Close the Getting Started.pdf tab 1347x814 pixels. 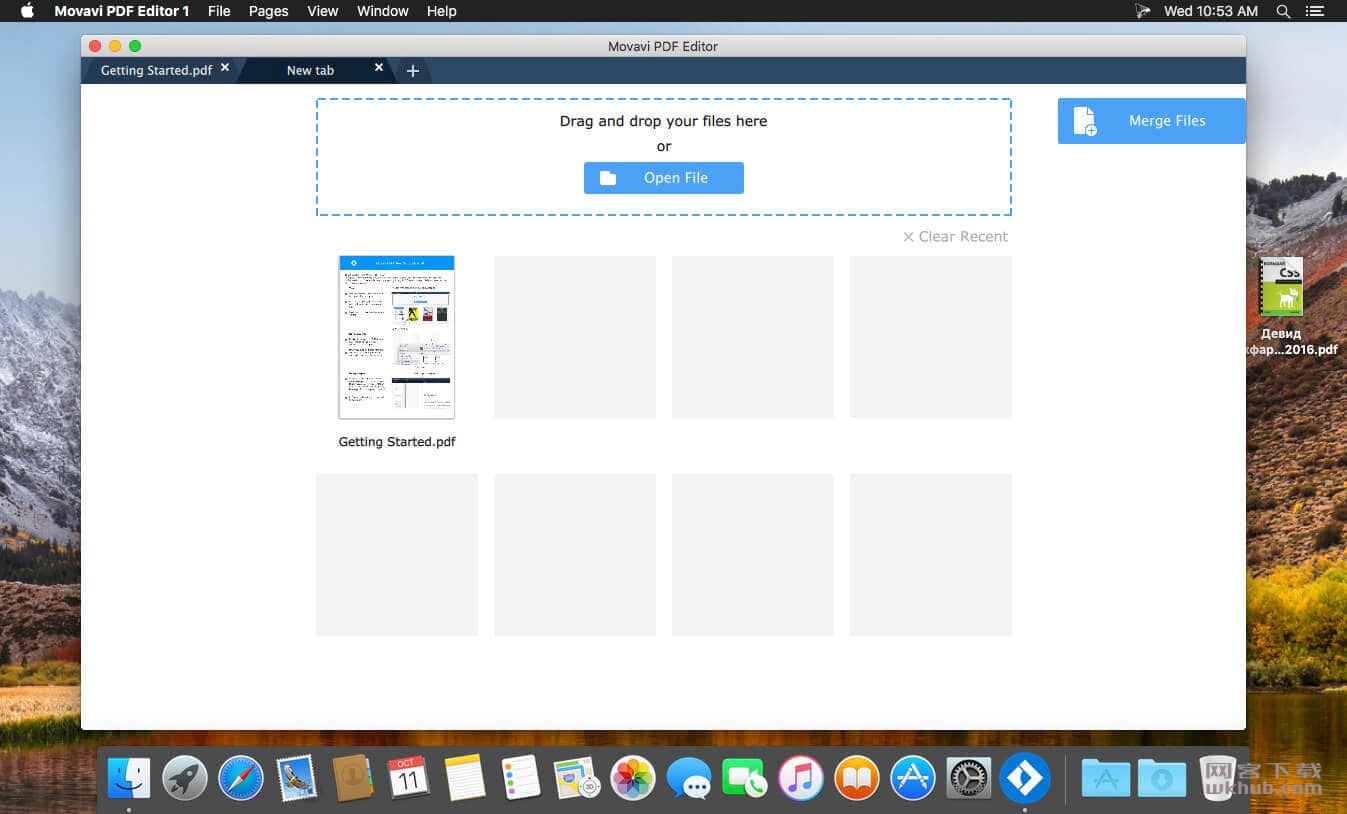point(225,68)
